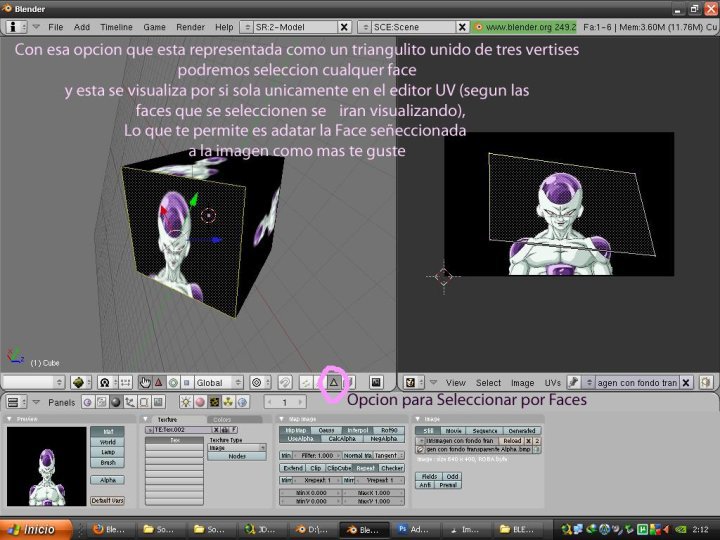Toggle proportional editing magnet icon
Screen dimensions: 720x540
(x=285, y=382)
